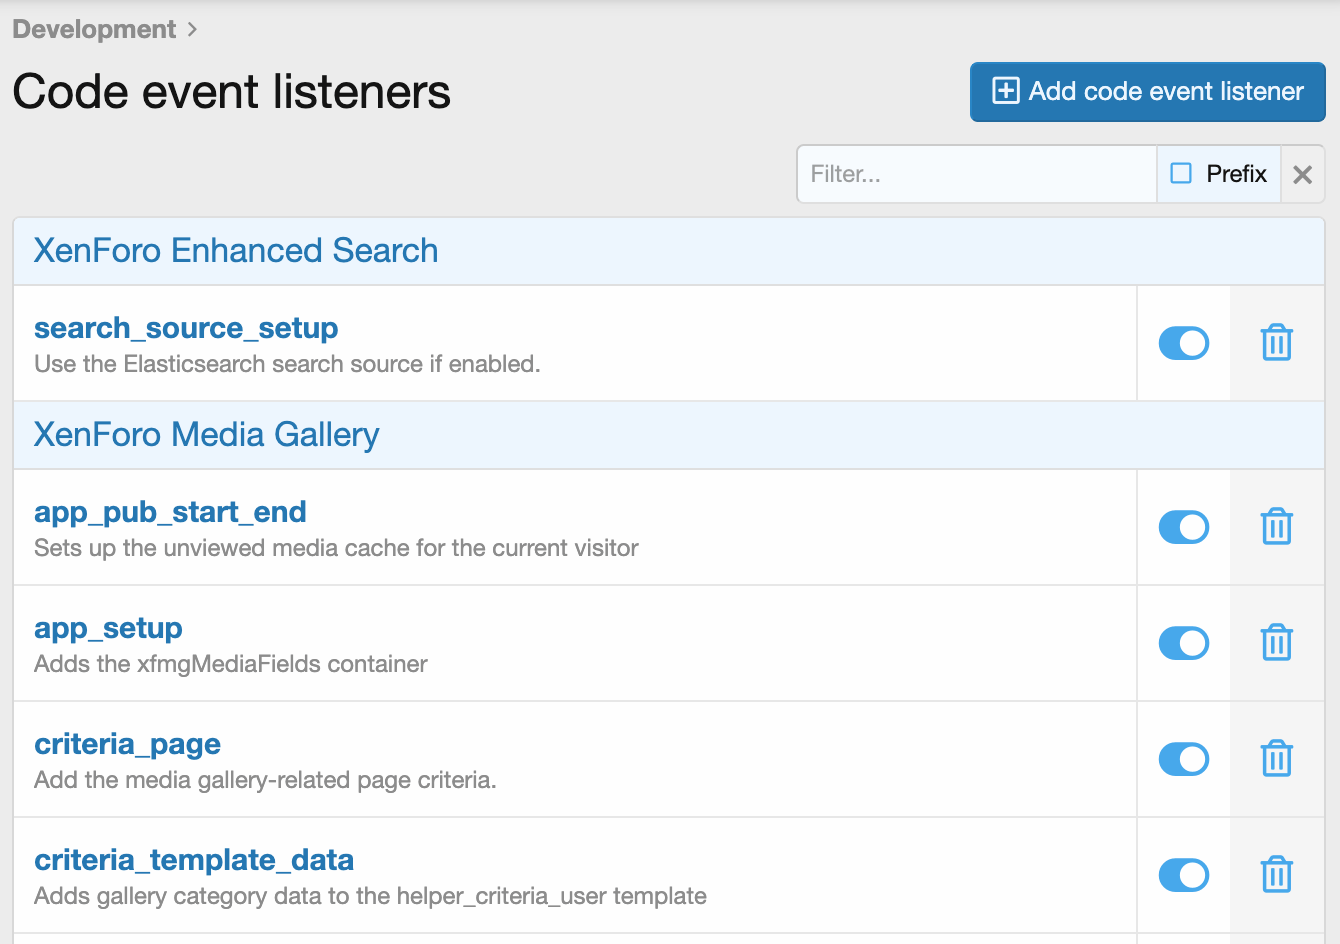Remove the criteria_page listener via trash icon

(1276, 759)
